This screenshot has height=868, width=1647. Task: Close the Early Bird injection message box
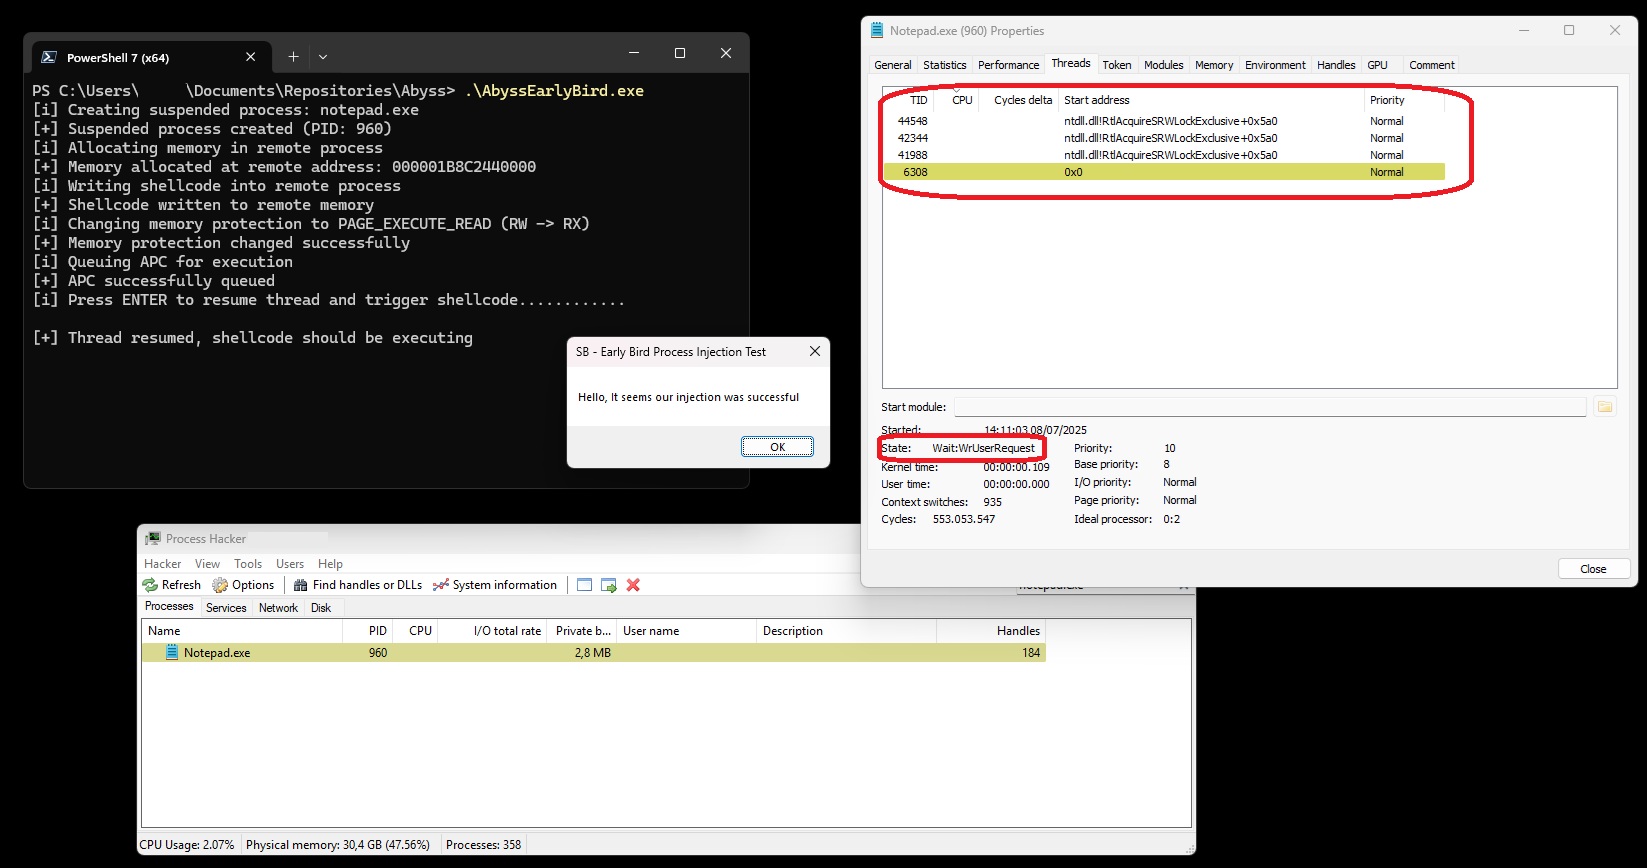tap(815, 351)
